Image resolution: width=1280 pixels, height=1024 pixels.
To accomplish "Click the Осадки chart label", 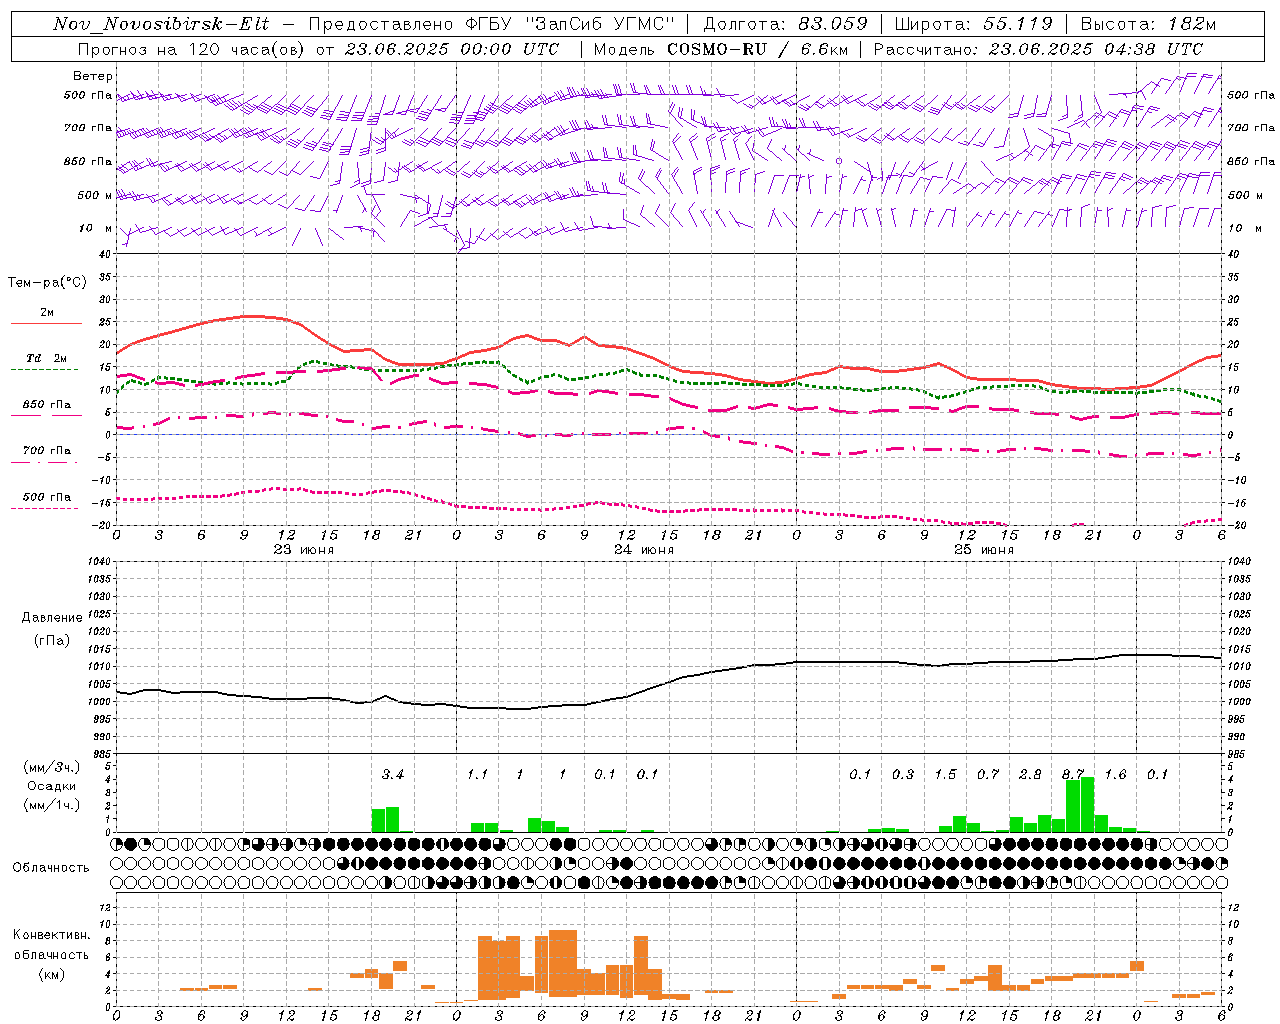I will 51,786.
